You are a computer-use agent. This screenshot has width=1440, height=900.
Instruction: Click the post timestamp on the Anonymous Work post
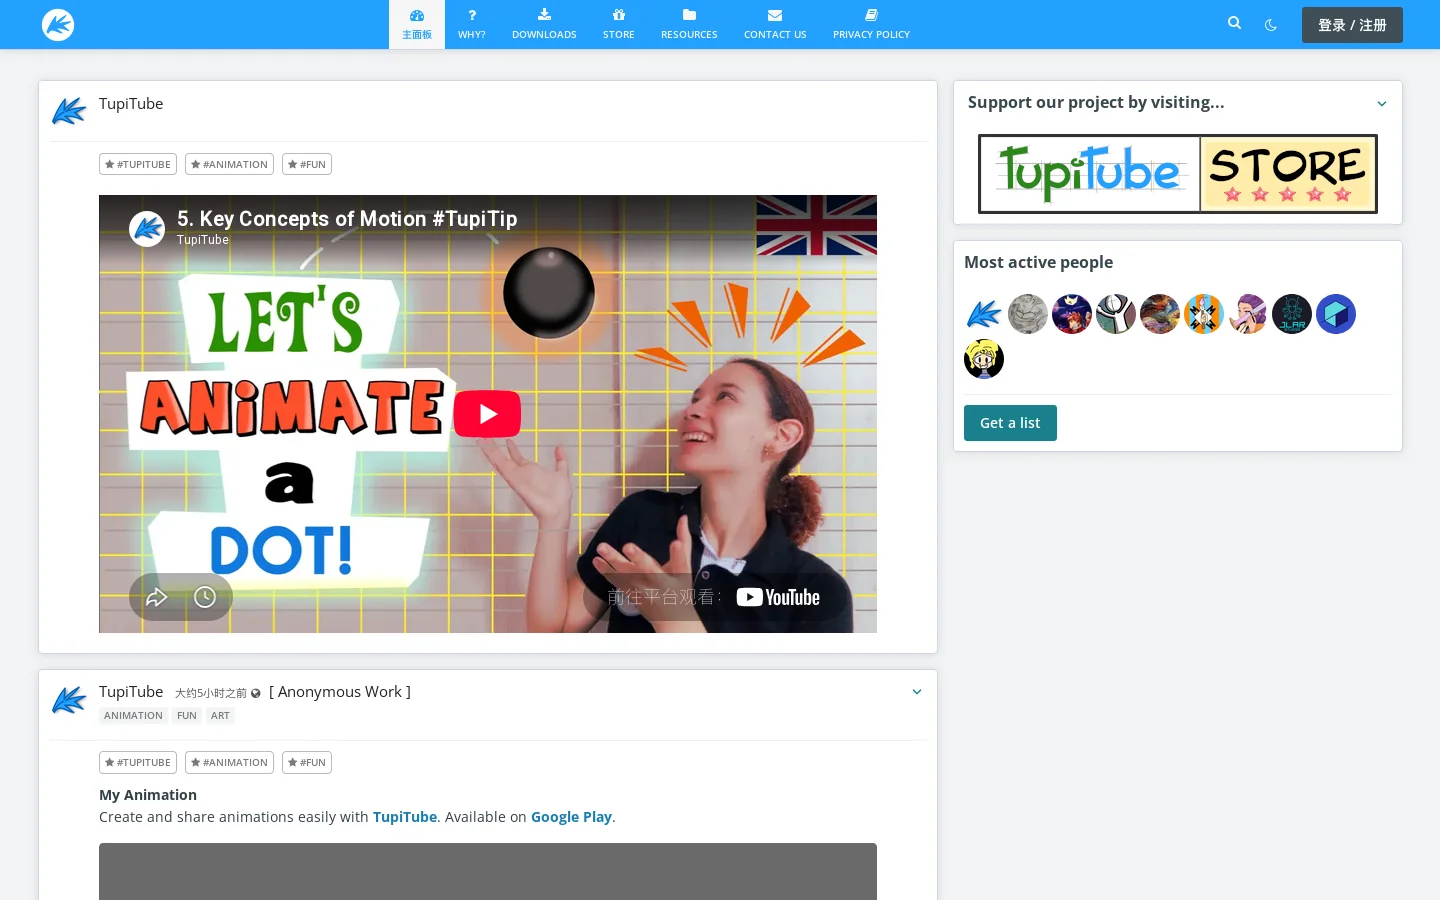pos(211,693)
